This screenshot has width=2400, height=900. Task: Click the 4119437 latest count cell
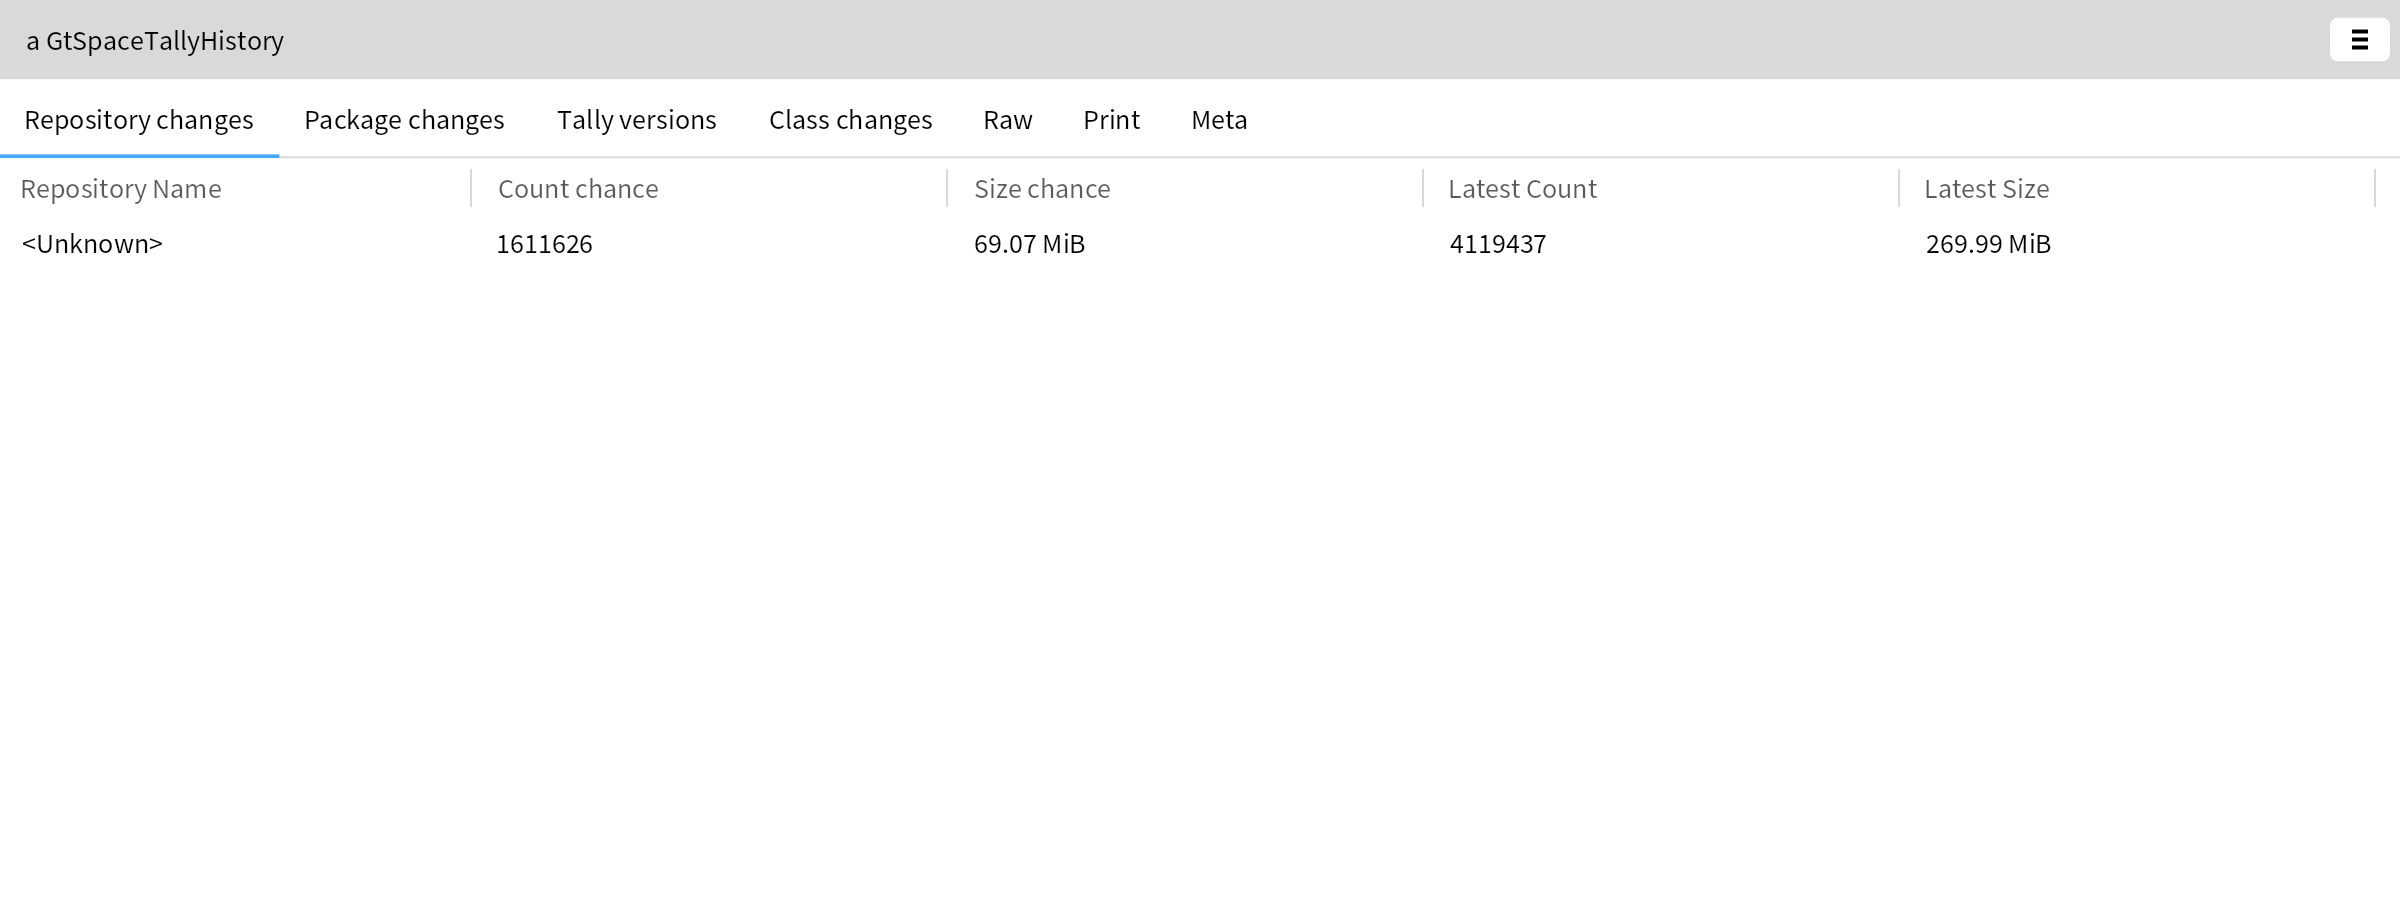tap(1497, 244)
